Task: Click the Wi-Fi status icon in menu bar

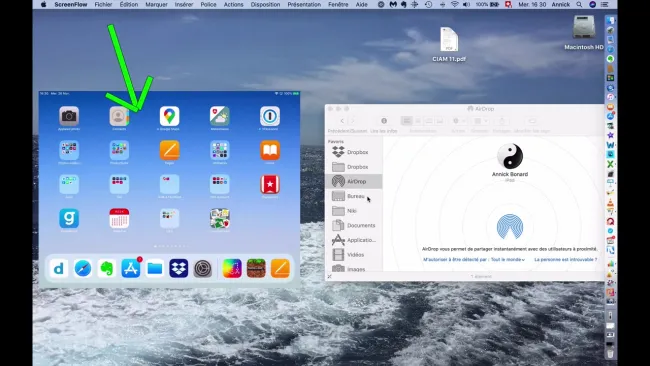Action: tap(455, 5)
